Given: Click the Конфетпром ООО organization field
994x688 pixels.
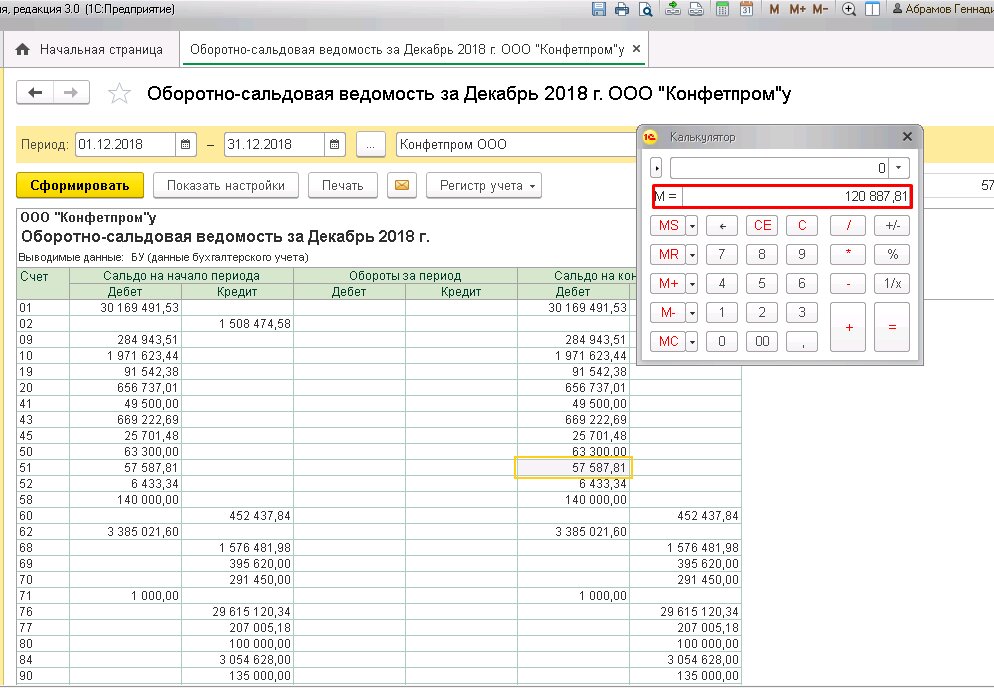Looking at the screenshot, I should point(517,145).
